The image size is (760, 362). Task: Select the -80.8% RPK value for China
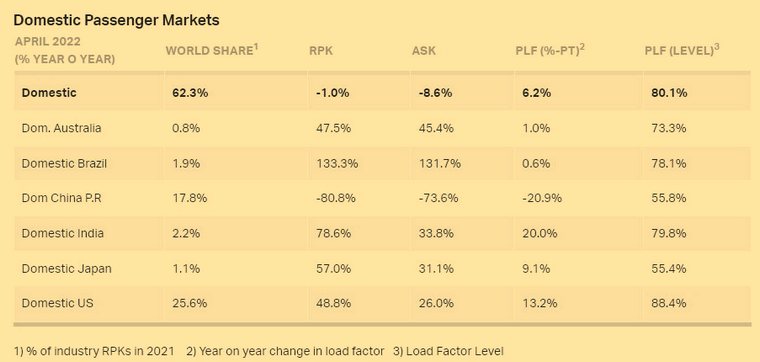pyautogui.click(x=335, y=198)
